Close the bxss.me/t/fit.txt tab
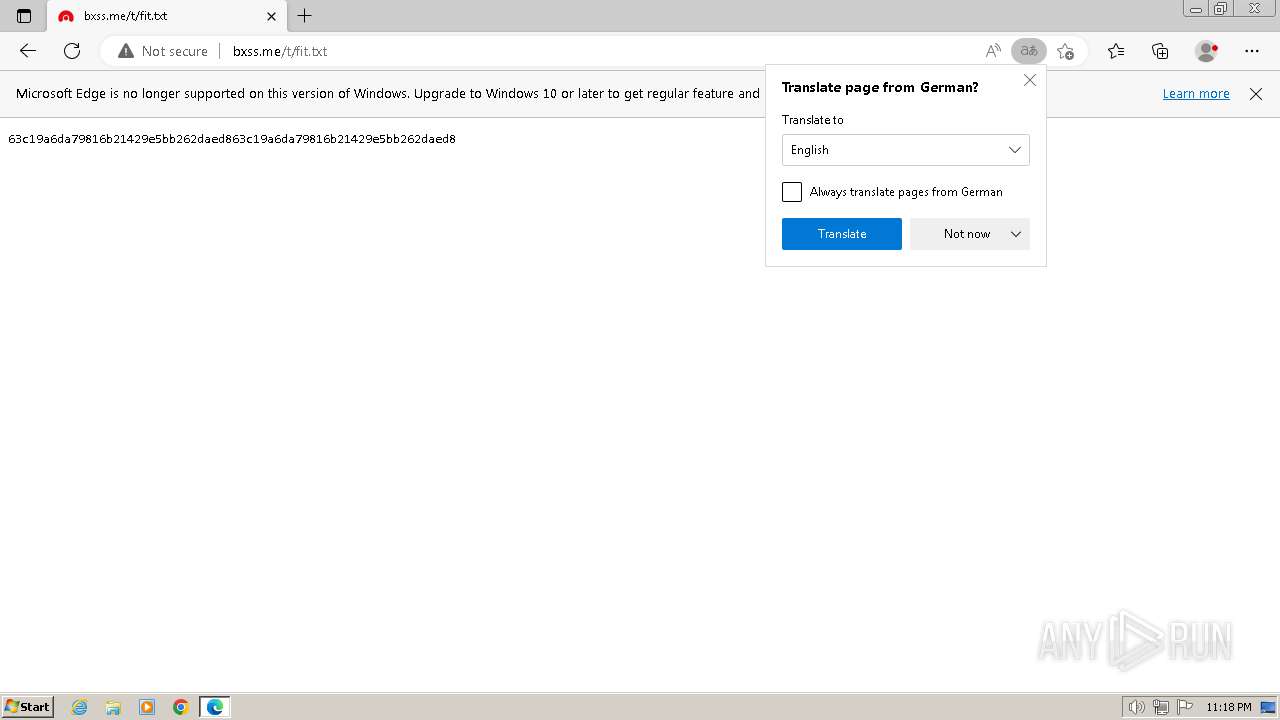1280x720 pixels. 272,16
